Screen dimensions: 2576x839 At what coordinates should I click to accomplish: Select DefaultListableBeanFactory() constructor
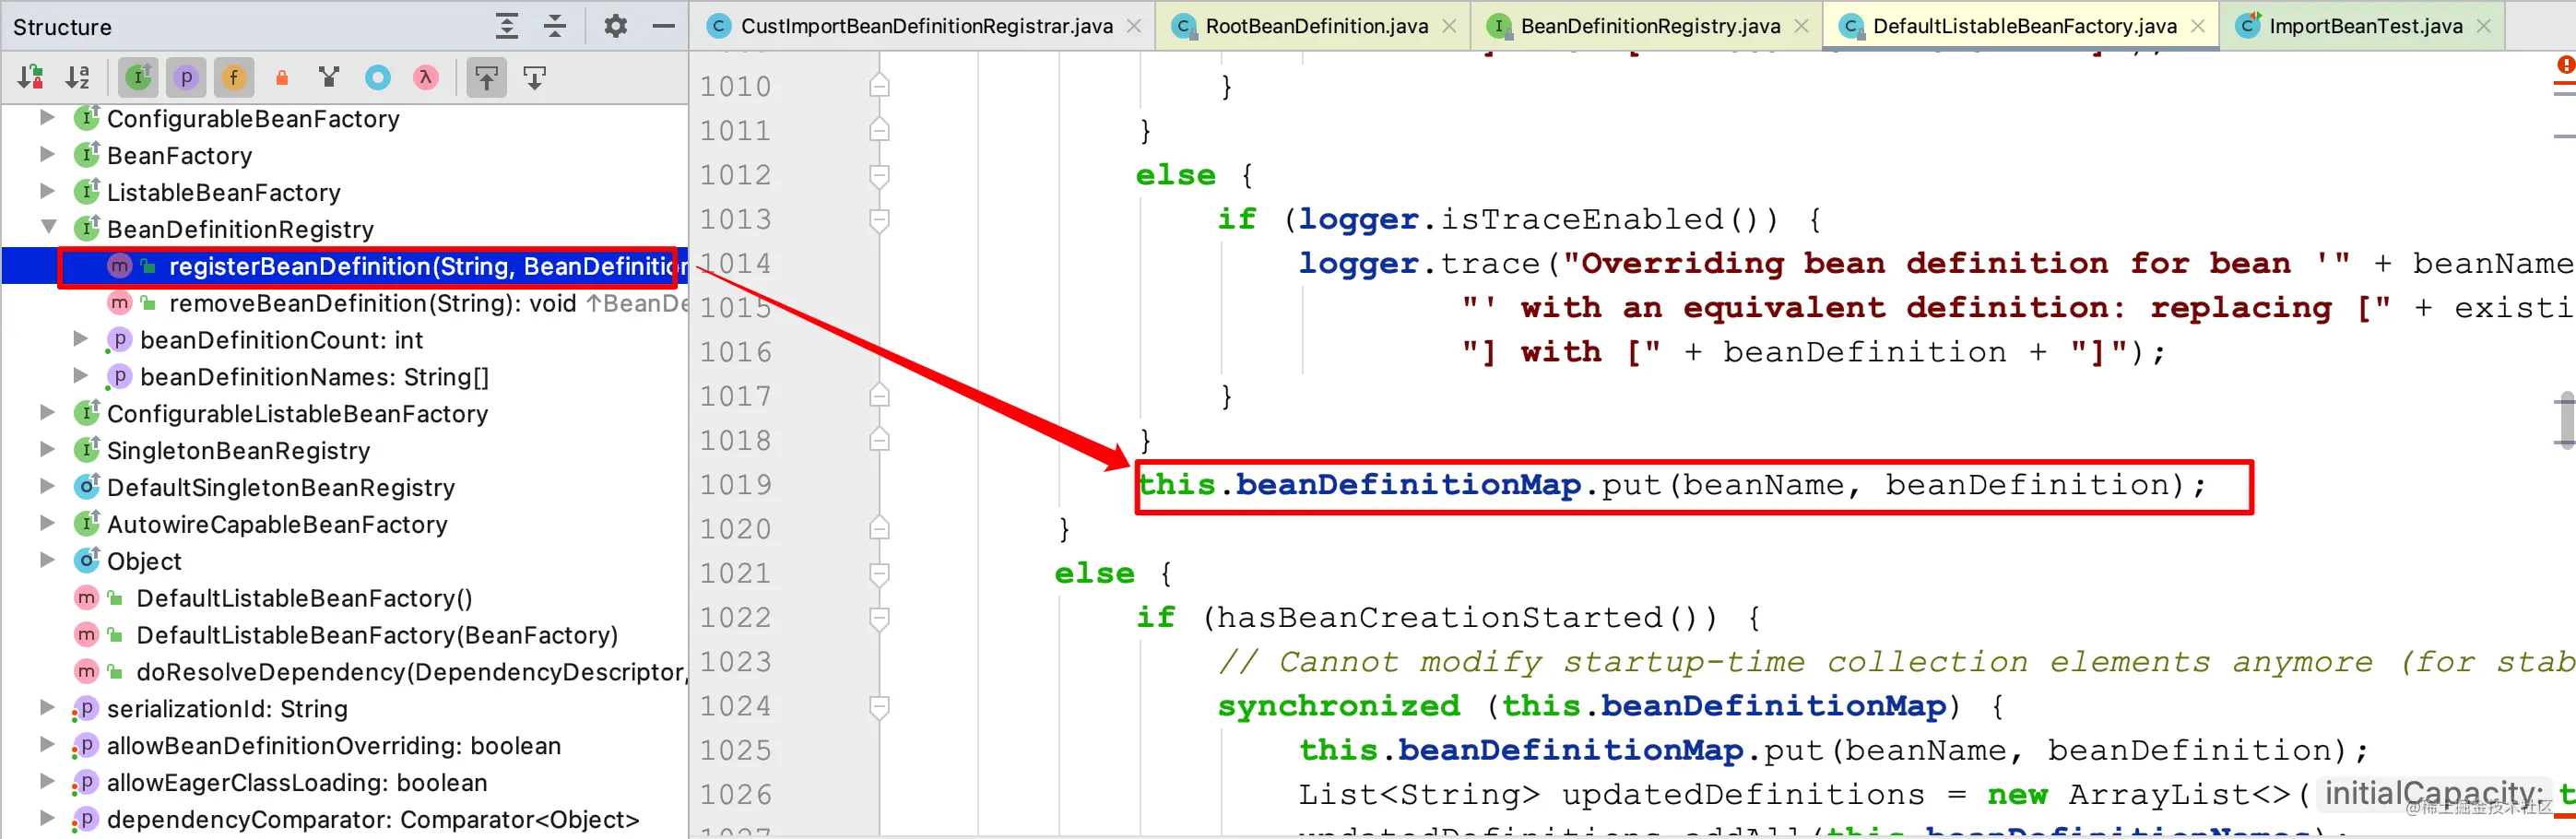(x=344, y=598)
